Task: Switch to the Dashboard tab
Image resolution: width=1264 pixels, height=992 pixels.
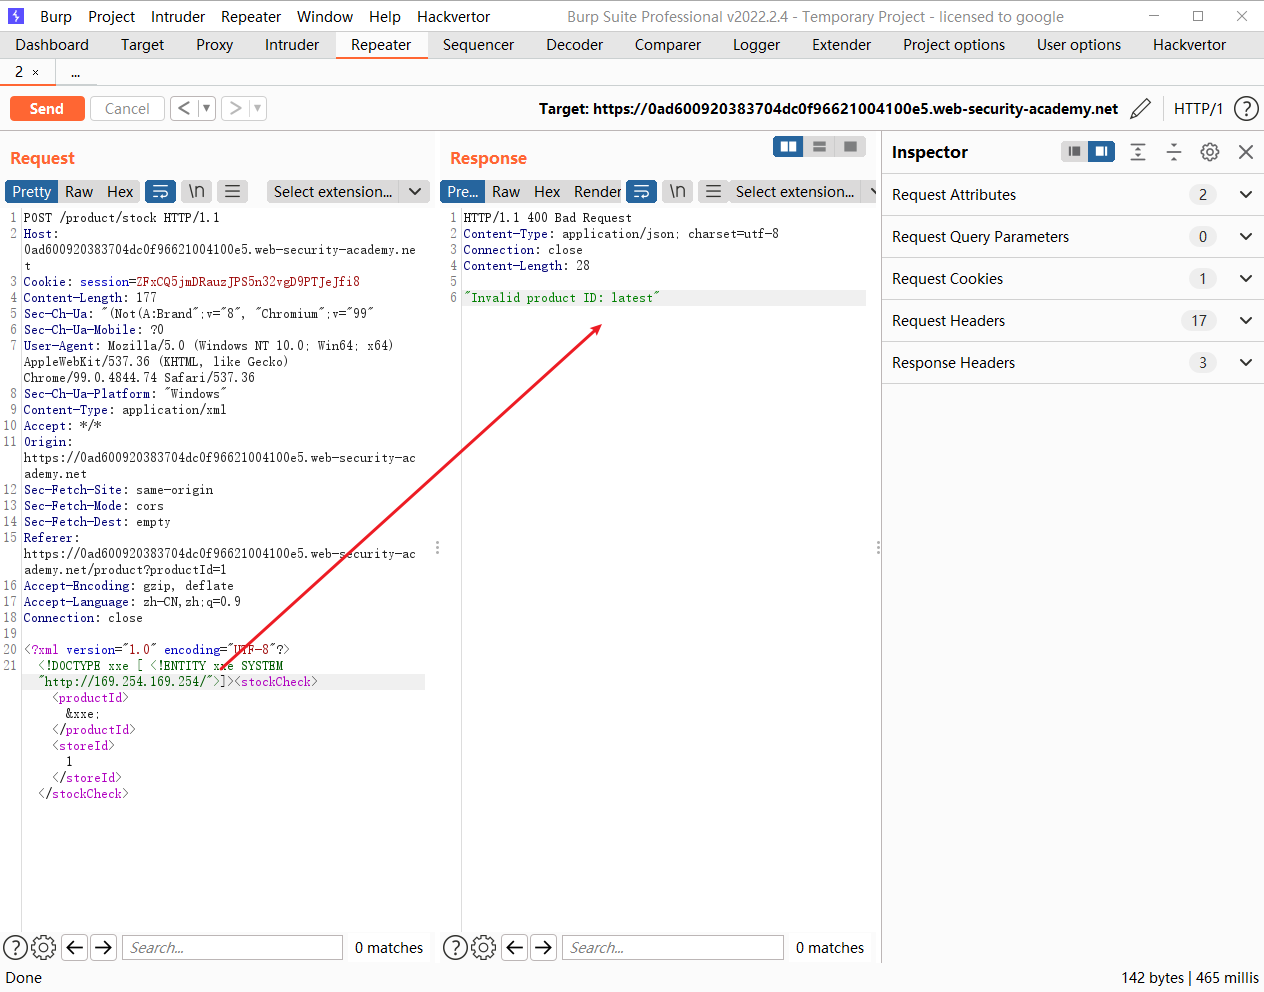Action: [x=52, y=44]
